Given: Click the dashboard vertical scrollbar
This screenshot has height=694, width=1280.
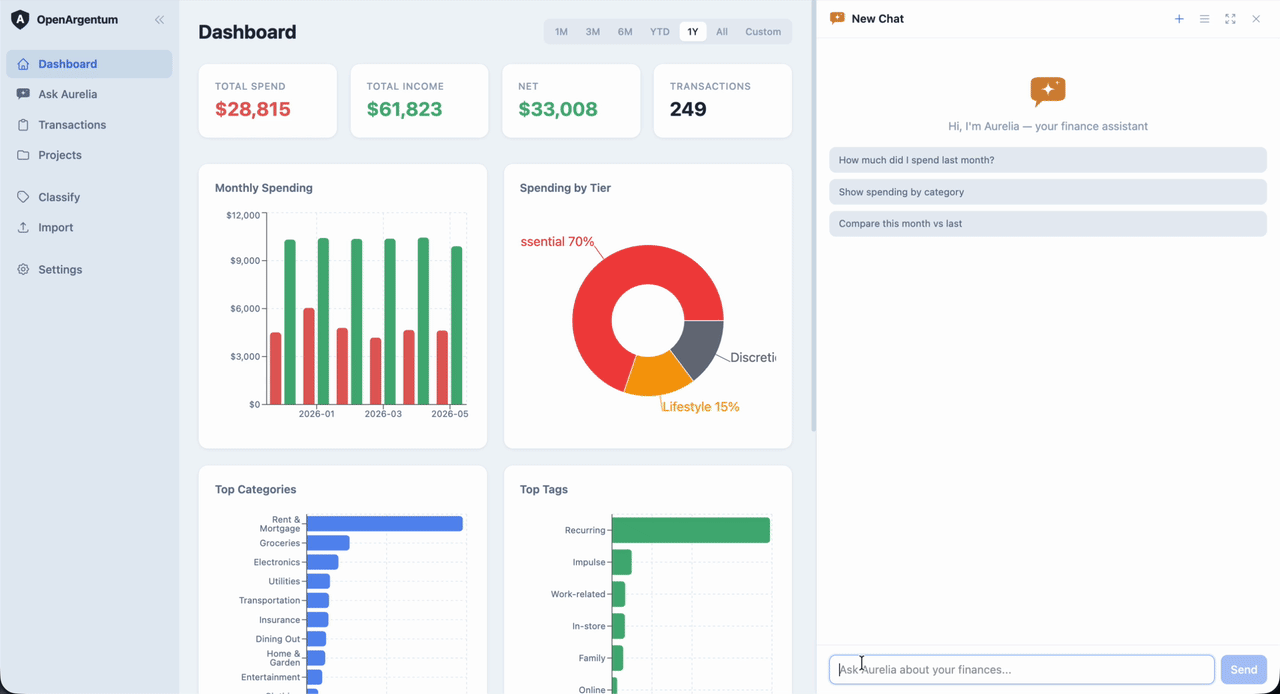Looking at the screenshot, I should tap(813, 216).
